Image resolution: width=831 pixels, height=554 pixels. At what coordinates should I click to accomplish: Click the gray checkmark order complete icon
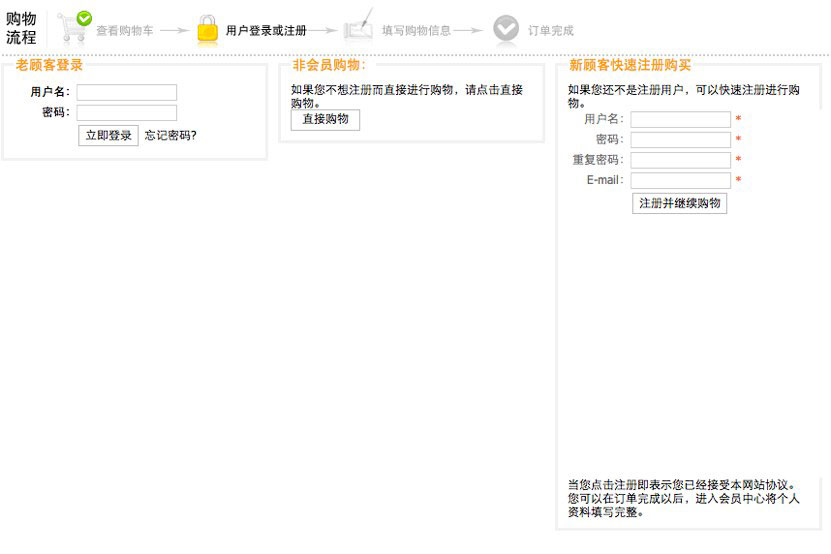pyautogui.click(x=506, y=28)
